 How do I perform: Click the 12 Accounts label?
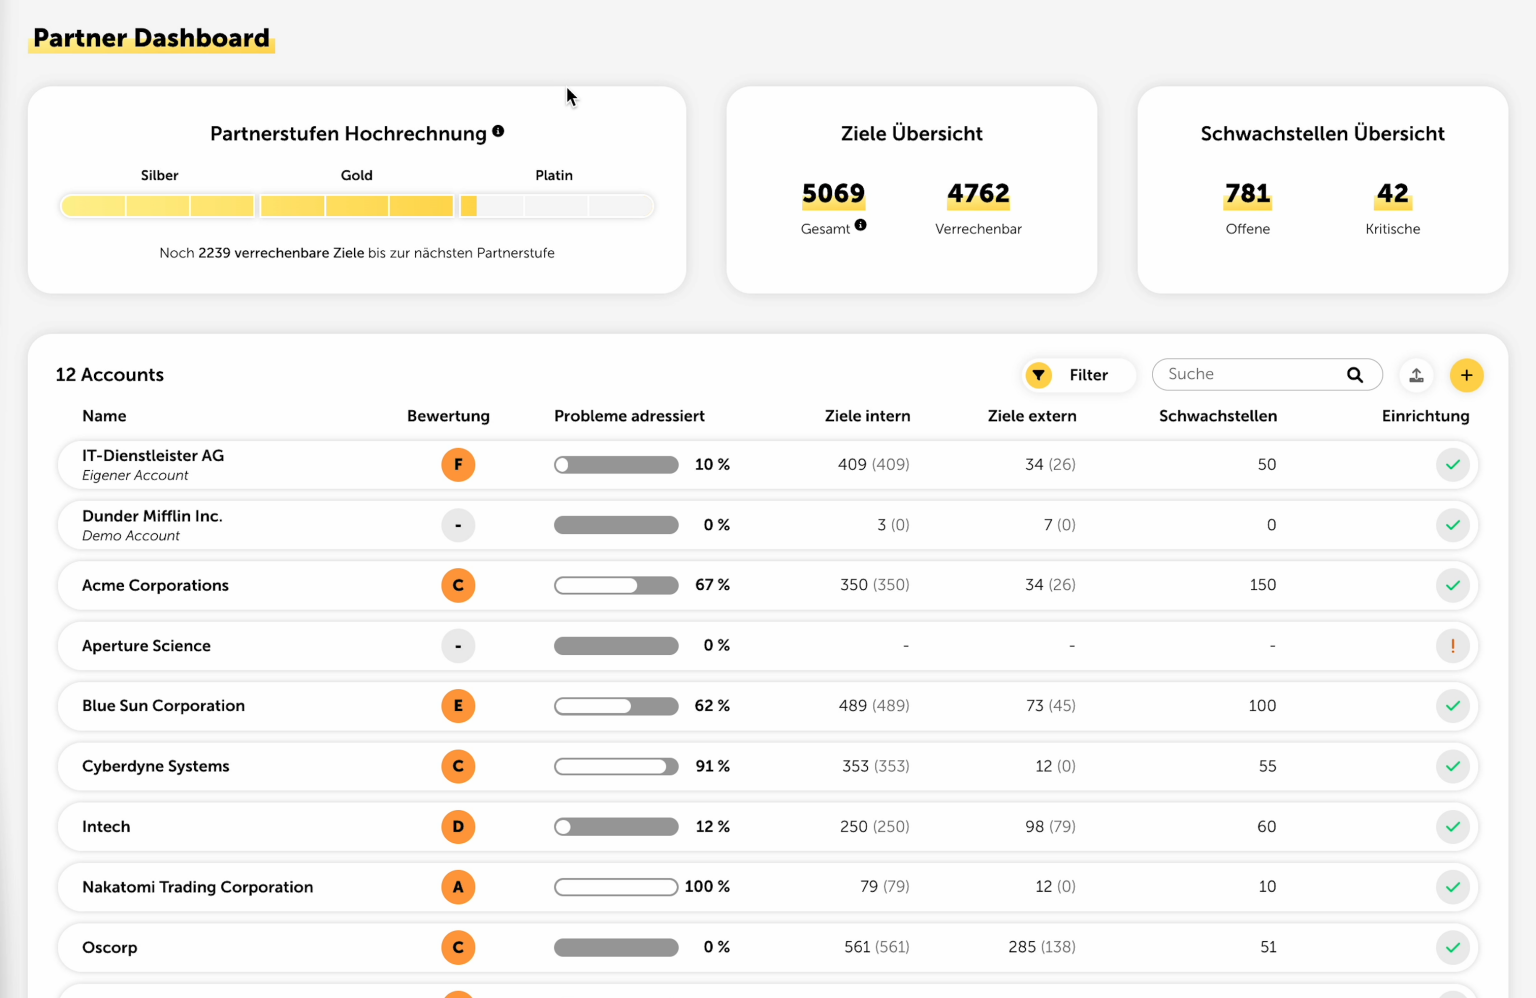pyautogui.click(x=109, y=375)
